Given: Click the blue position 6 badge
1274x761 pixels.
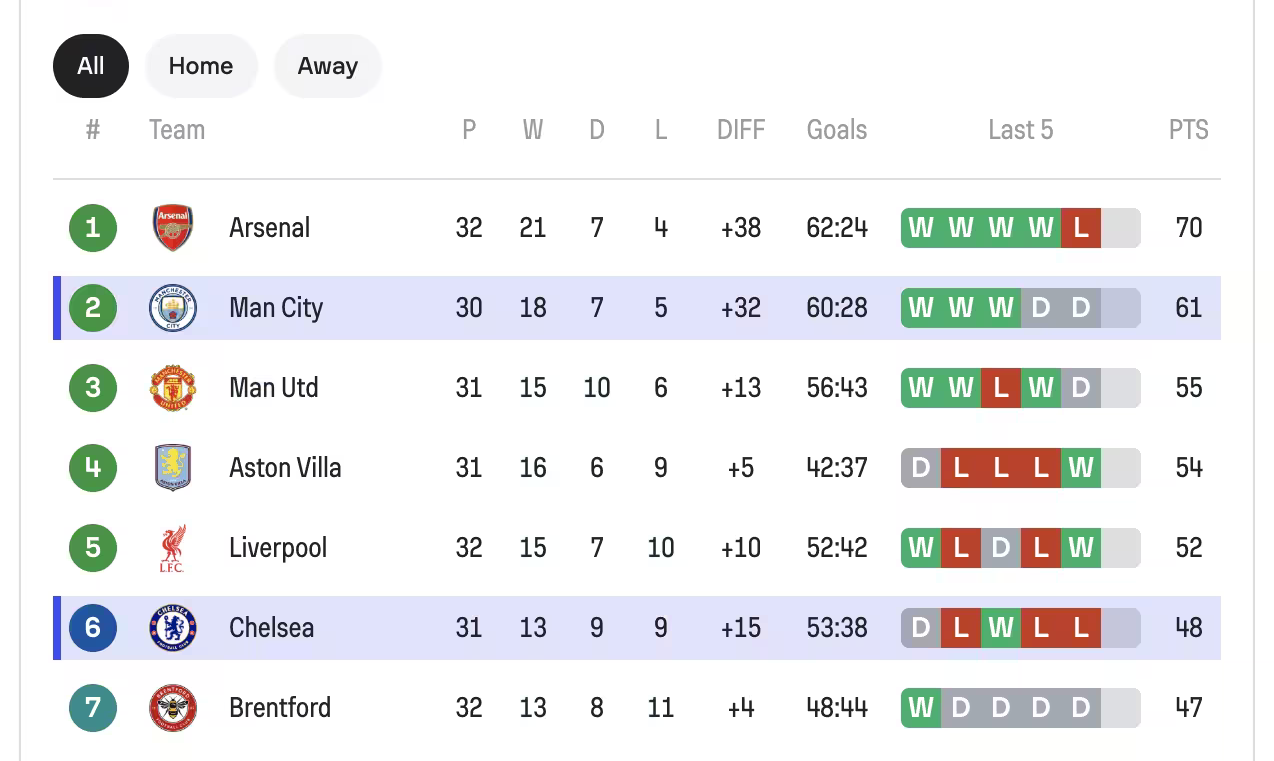Looking at the screenshot, I should (93, 628).
